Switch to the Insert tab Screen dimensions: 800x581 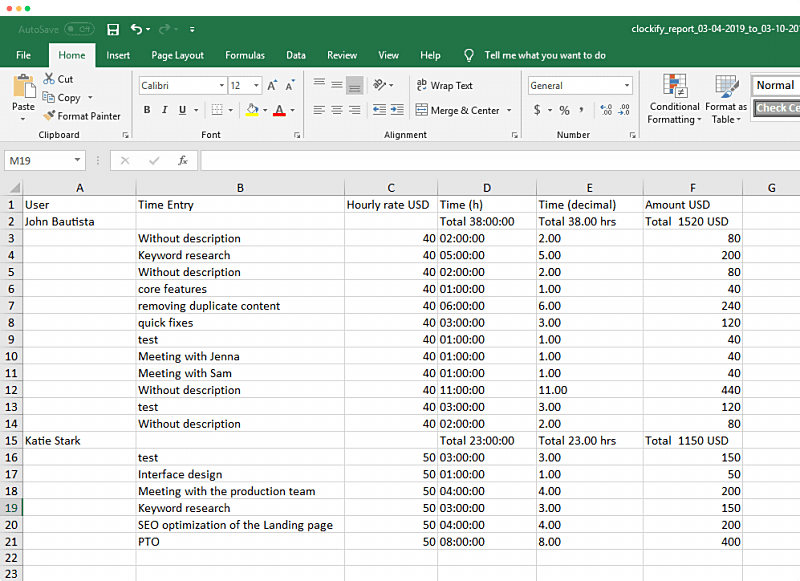118,55
